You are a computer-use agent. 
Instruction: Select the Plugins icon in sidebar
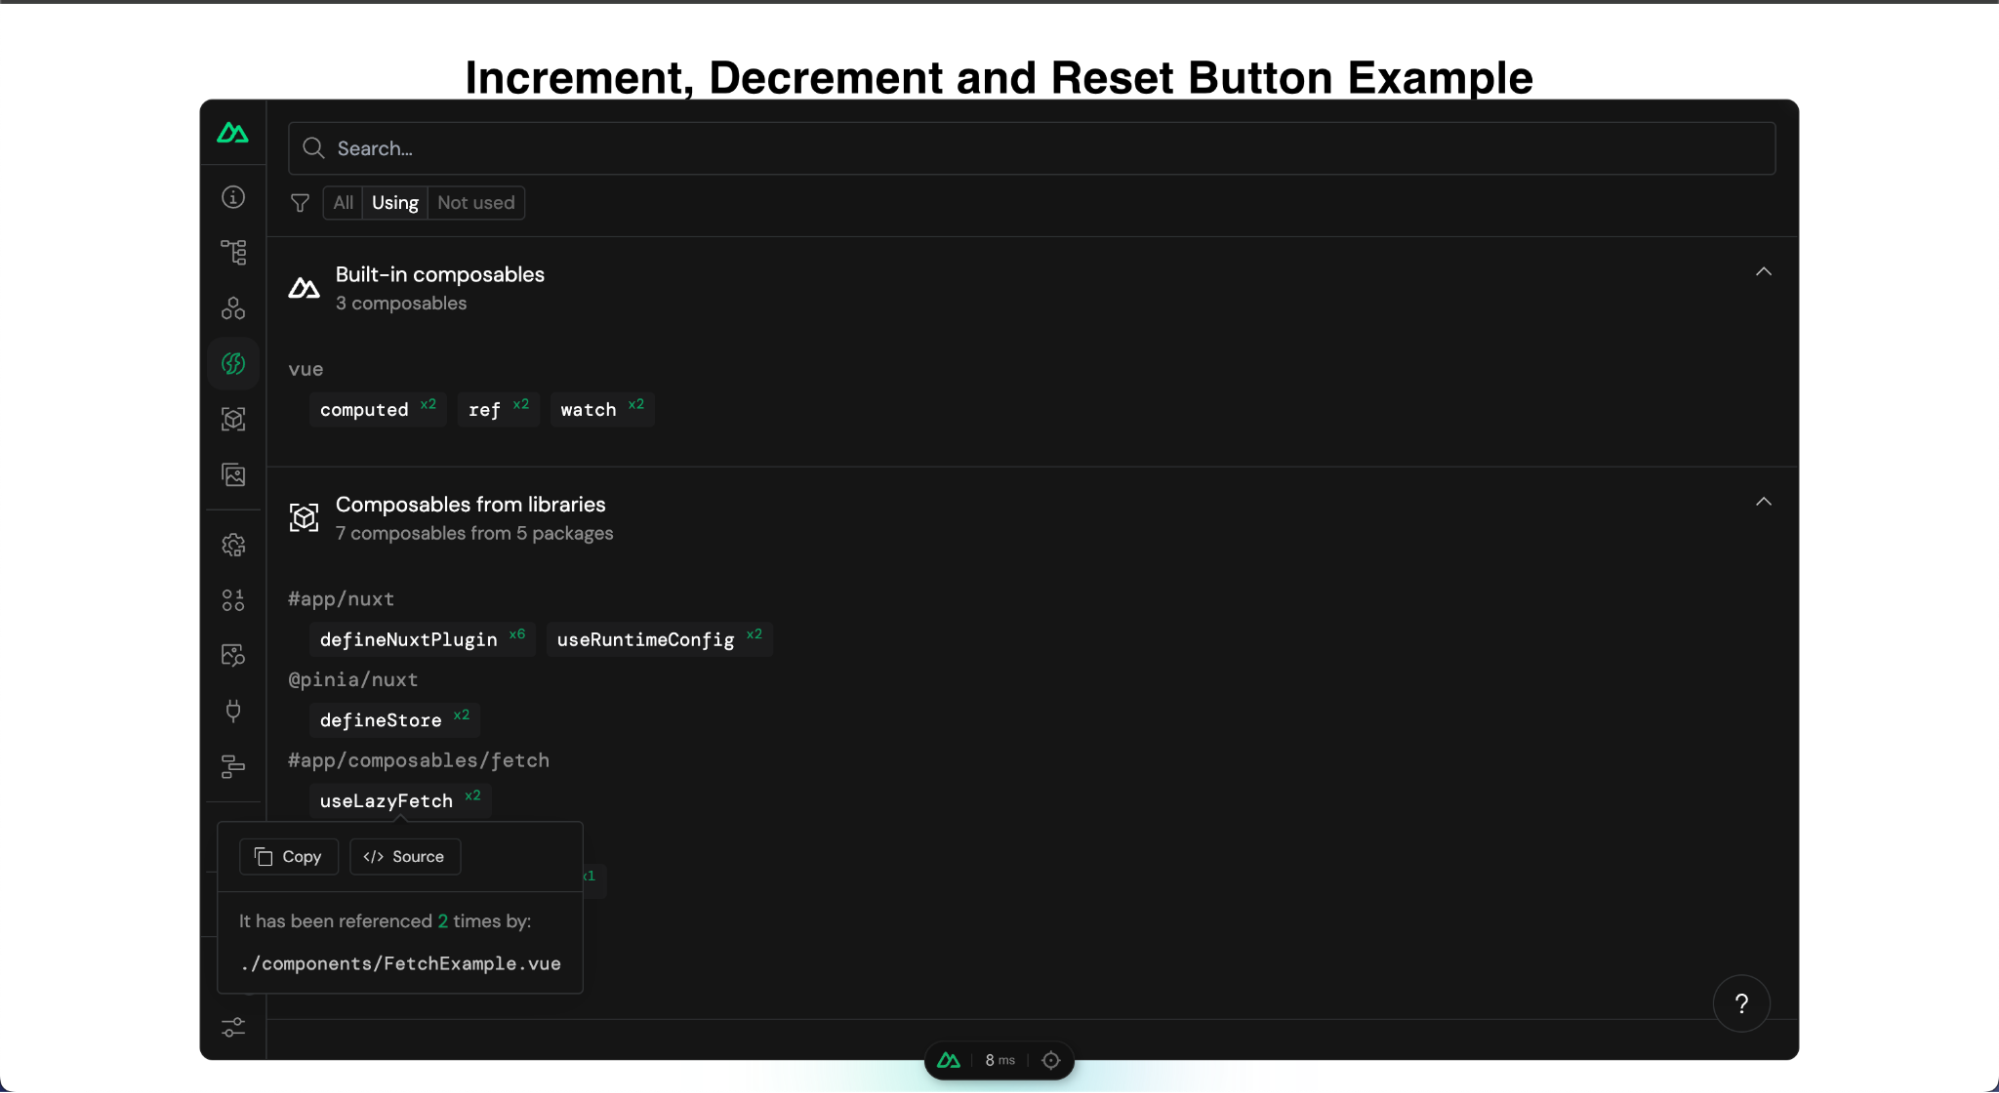(x=233, y=710)
